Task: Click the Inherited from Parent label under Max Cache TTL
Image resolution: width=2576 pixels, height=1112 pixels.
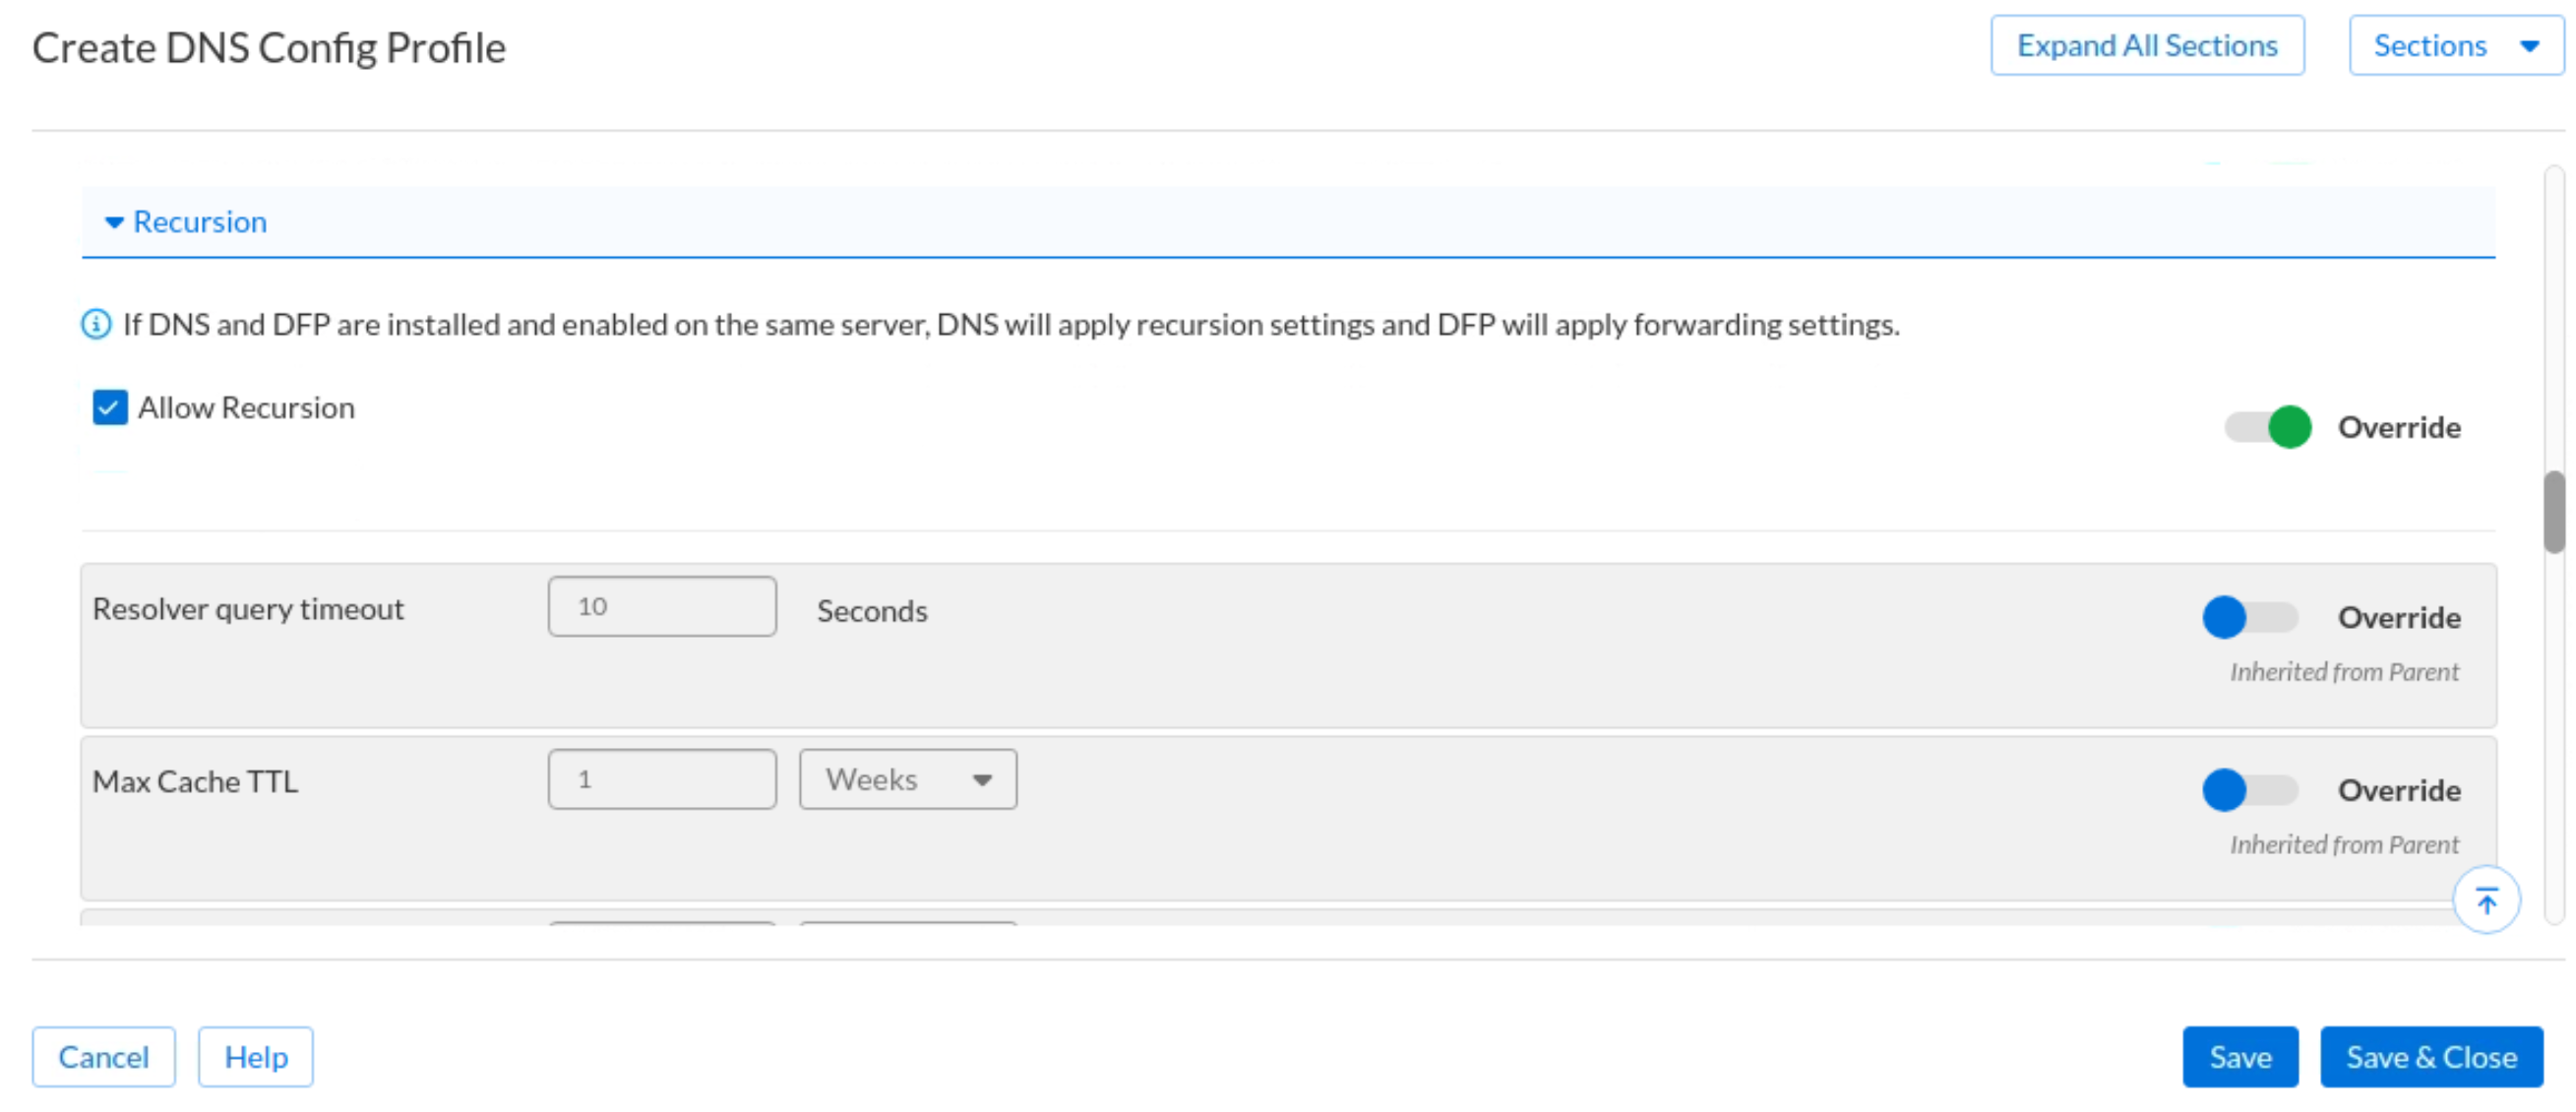Action: pos(2341,844)
